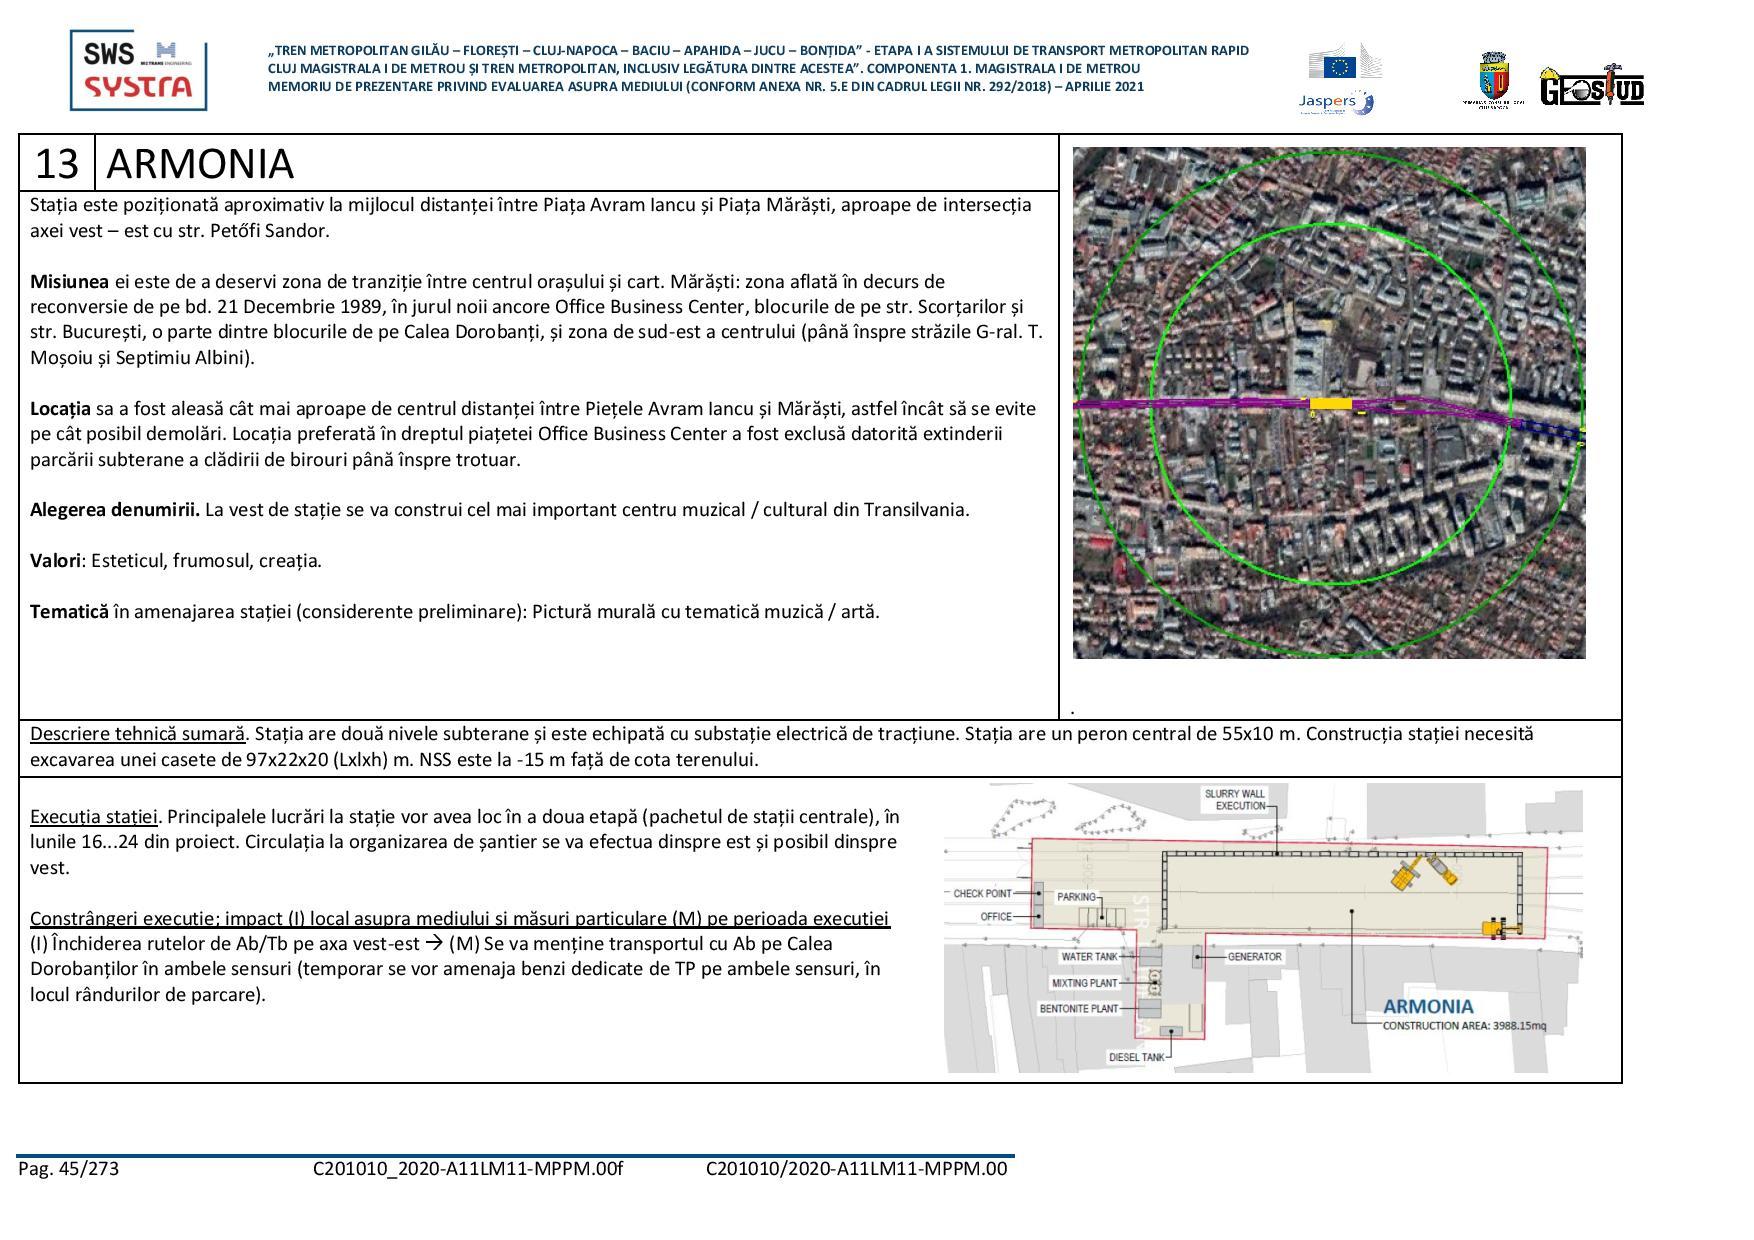Image resolution: width=1754 pixels, height=1240 pixels.
Task: Click the GeoStud logo
Action: point(1590,88)
